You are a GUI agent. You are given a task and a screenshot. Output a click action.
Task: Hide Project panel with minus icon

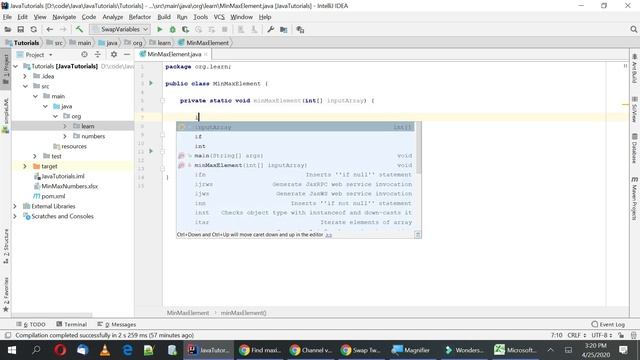(x=127, y=54)
